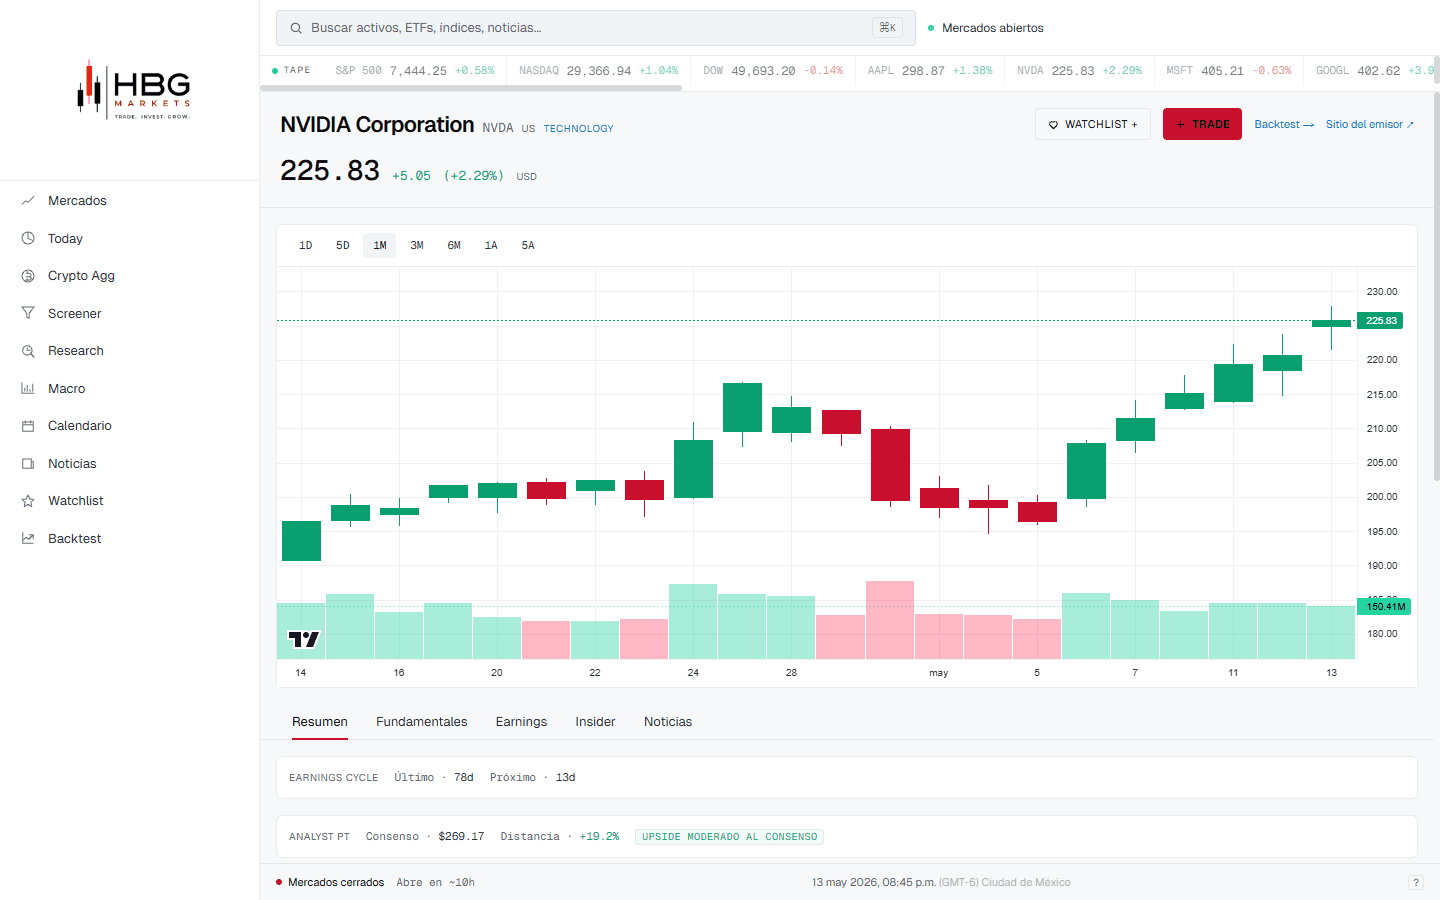The height and width of the screenshot is (900, 1440).
Task: Open the Today page clock icon
Action: click(28, 239)
